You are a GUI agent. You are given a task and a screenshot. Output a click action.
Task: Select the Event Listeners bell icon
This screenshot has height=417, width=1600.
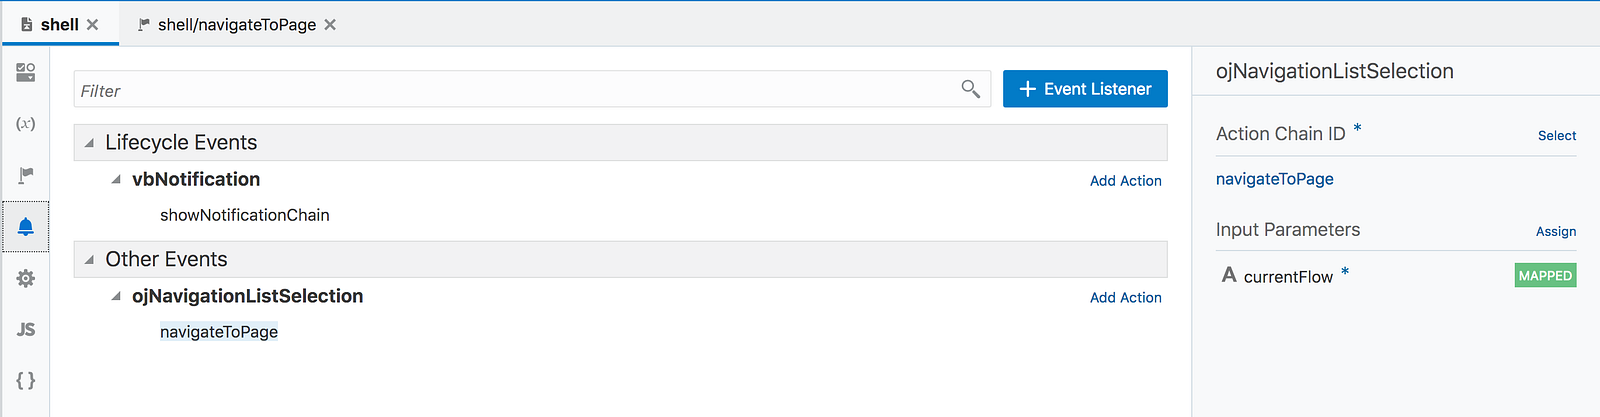(26, 226)
